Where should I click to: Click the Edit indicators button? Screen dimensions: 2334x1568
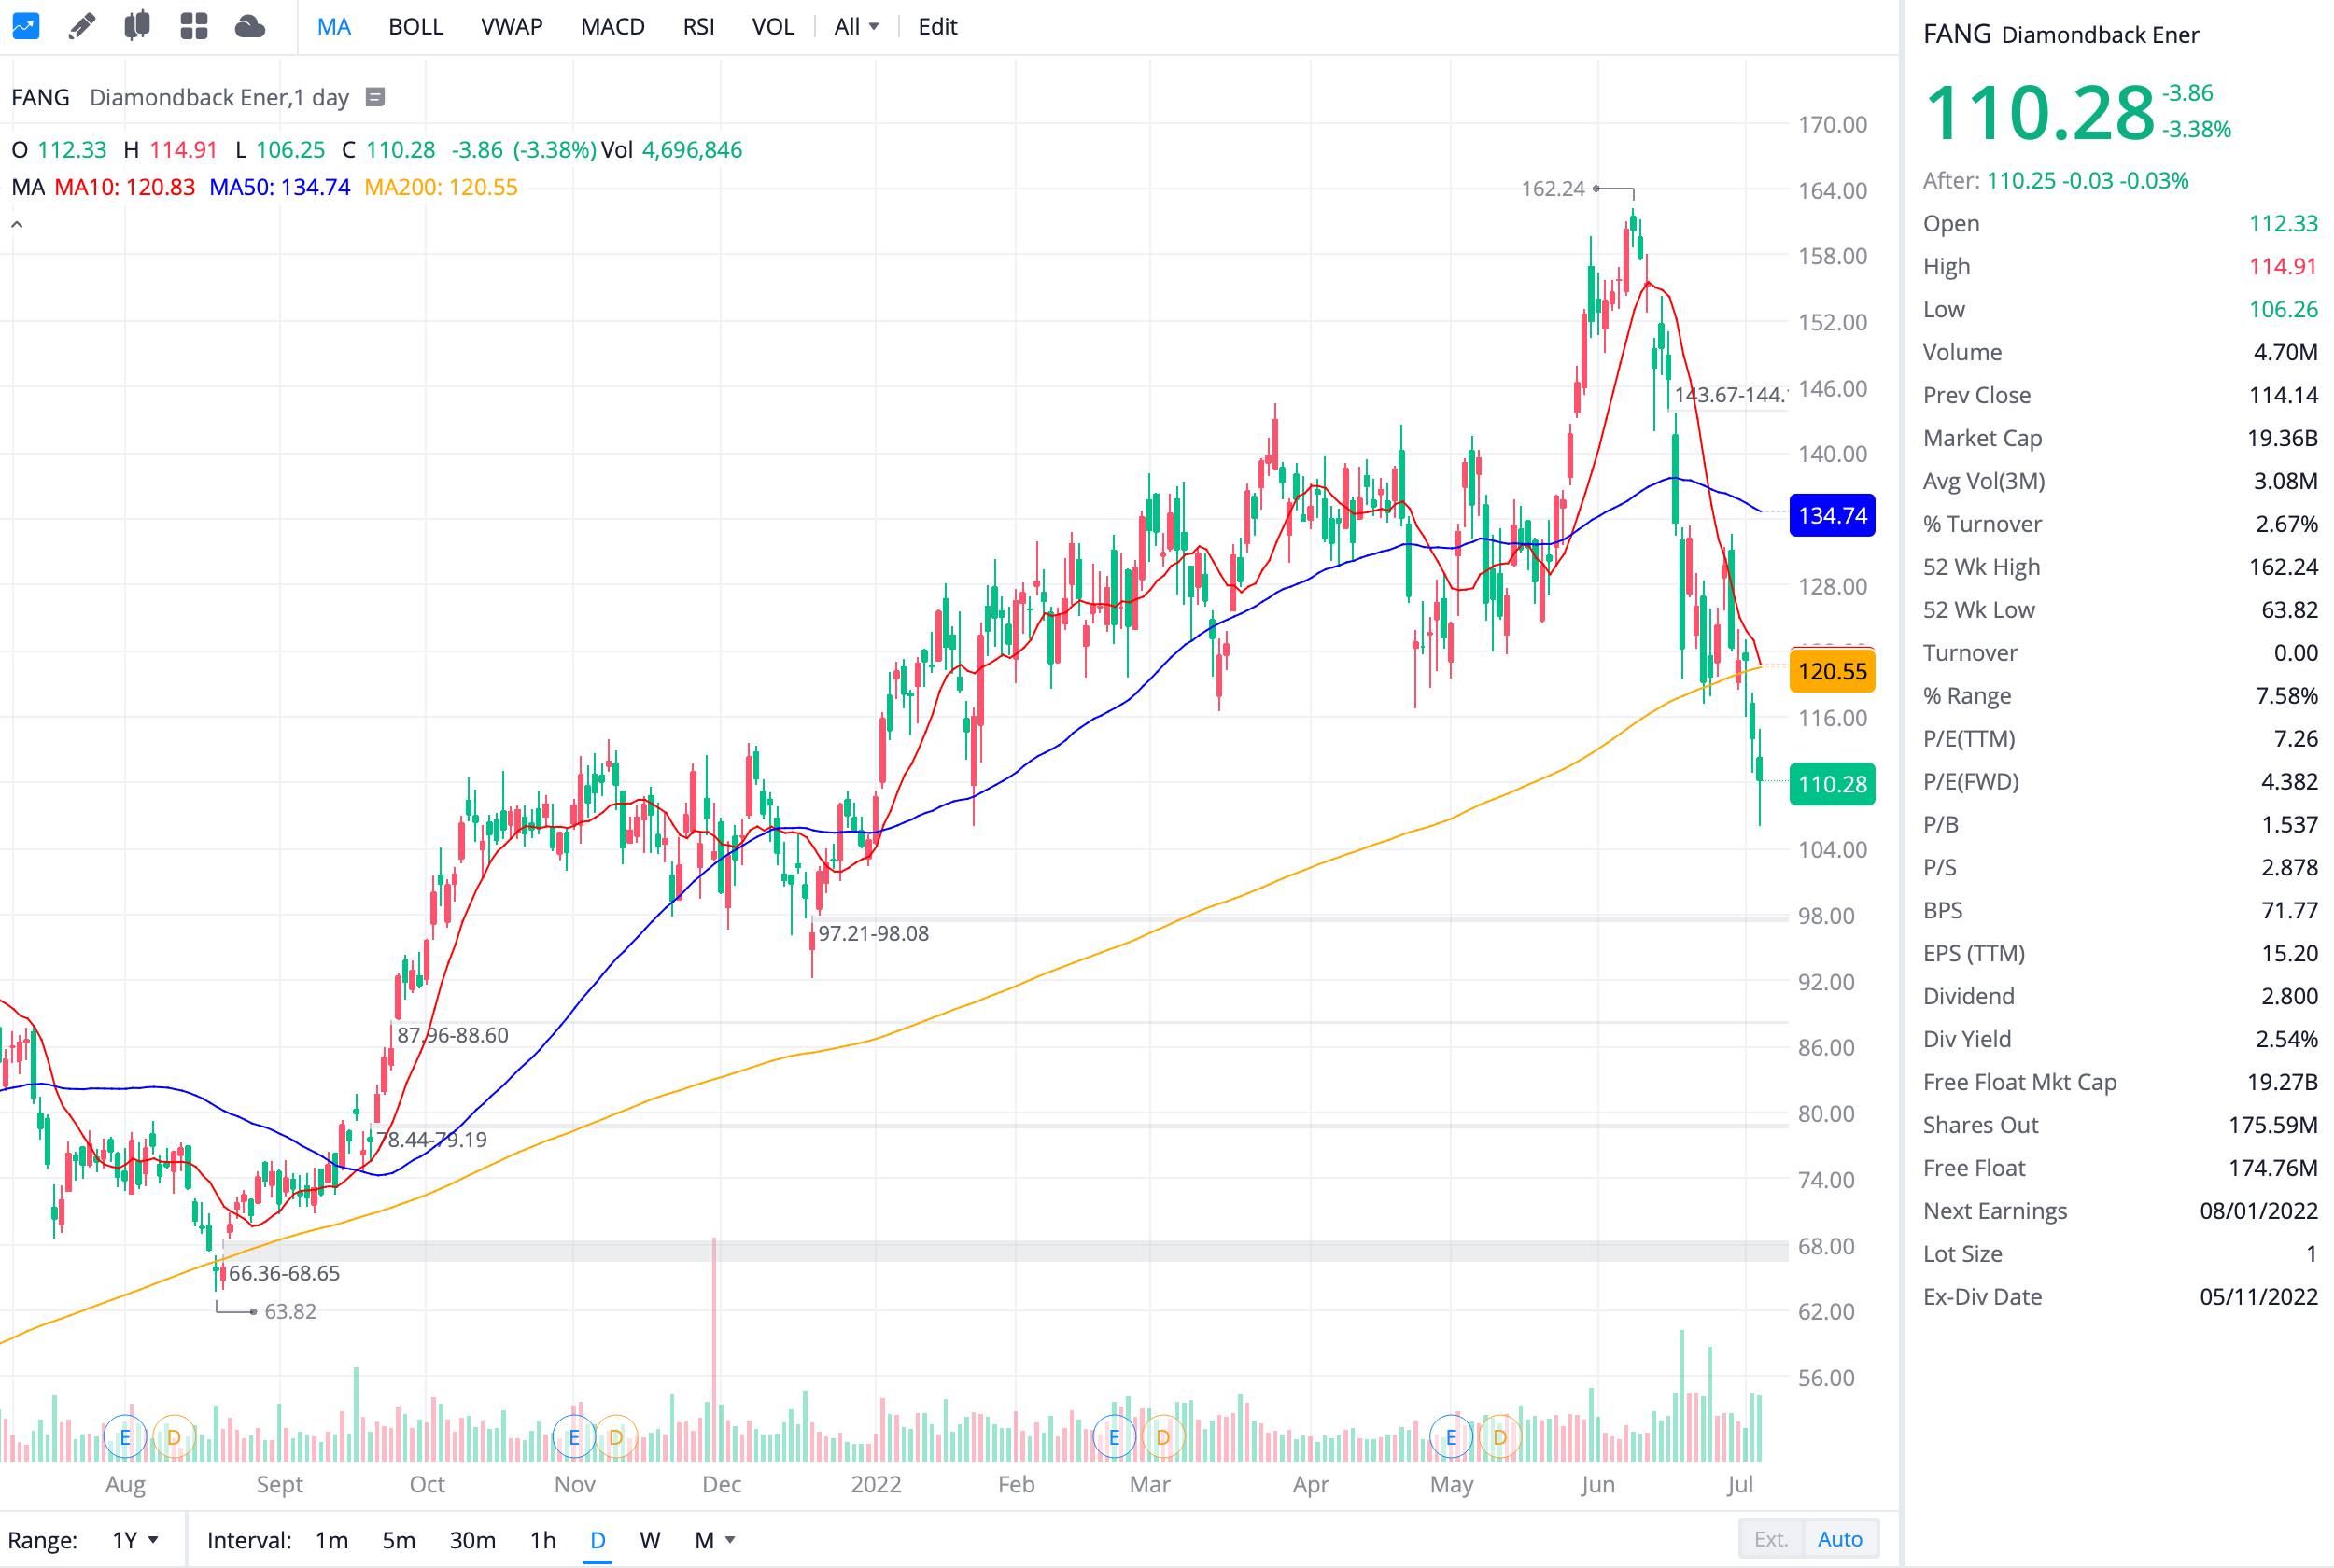[937, 27]
